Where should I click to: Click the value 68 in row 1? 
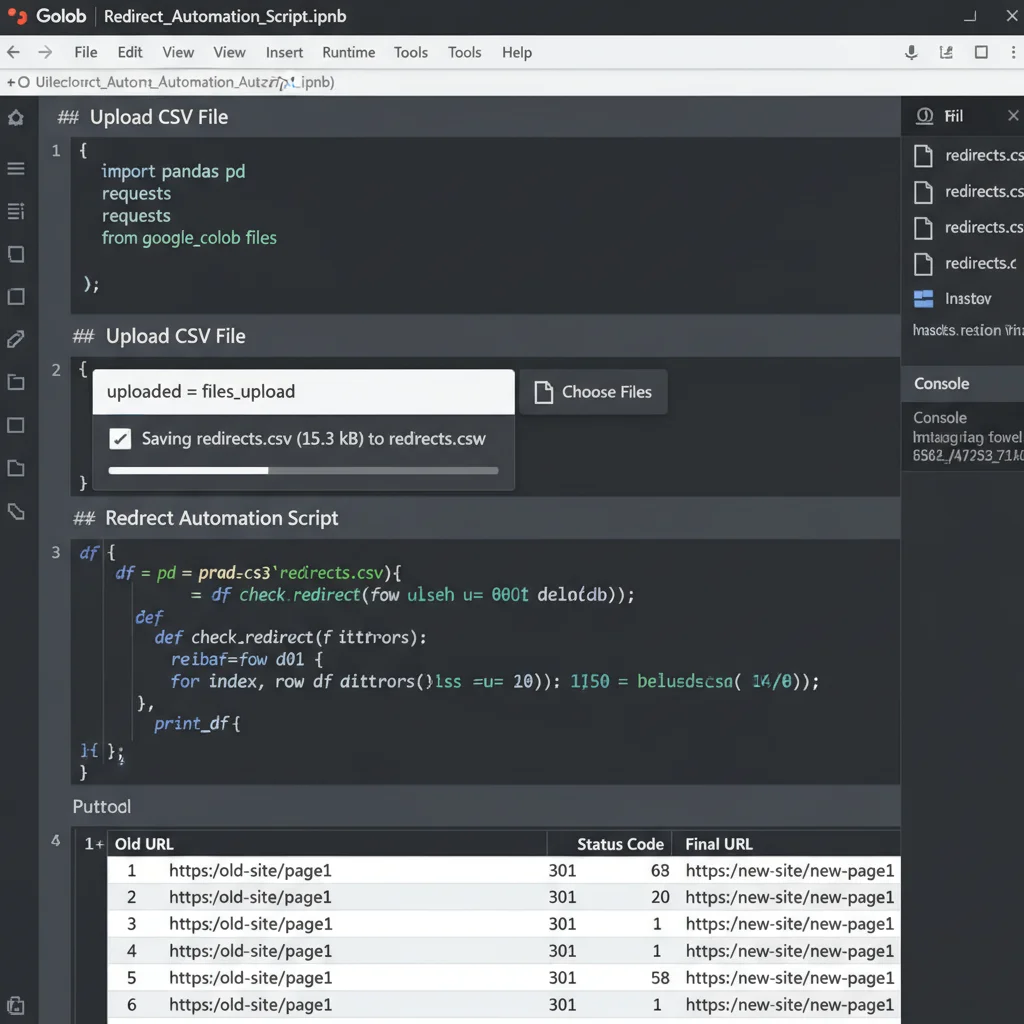point(660,871)
